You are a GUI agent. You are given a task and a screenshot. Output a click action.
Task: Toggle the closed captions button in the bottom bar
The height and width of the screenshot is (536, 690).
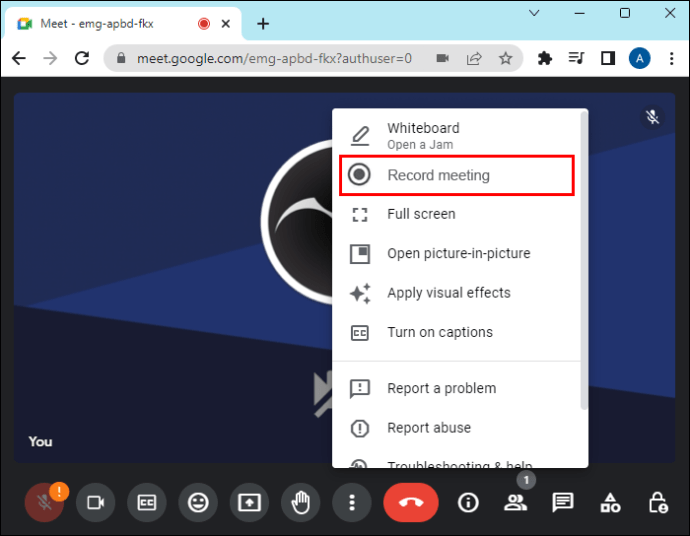coord(147,503)
